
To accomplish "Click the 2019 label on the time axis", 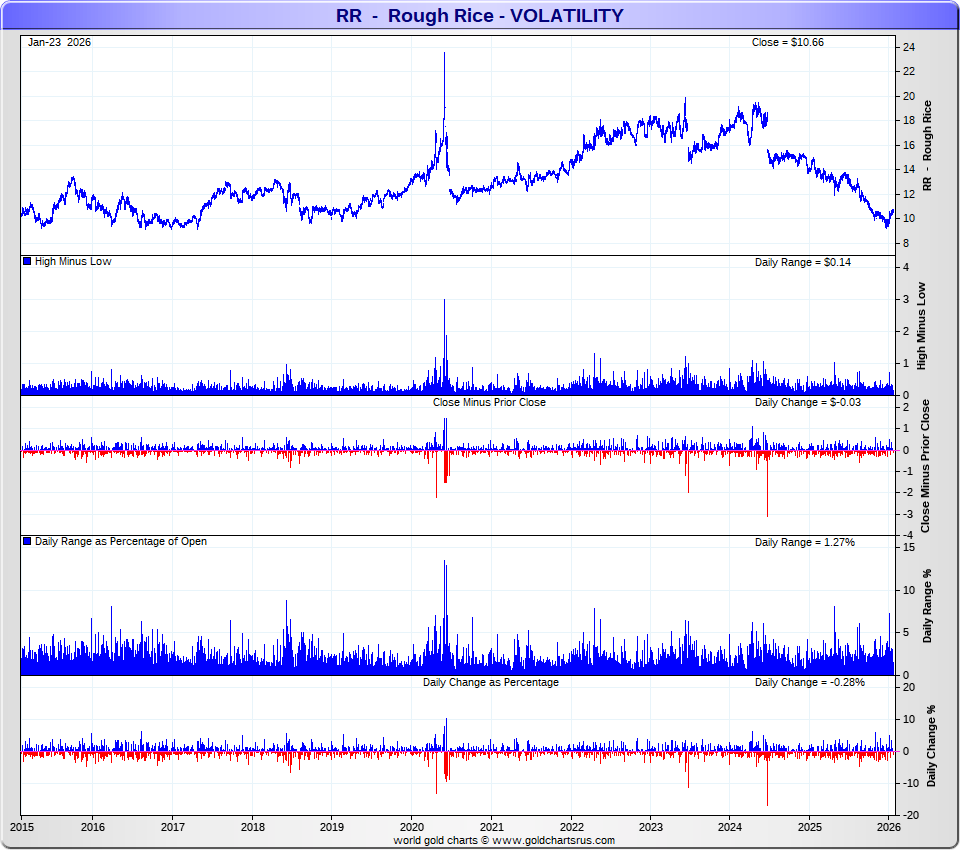I will tap(332, 827).
